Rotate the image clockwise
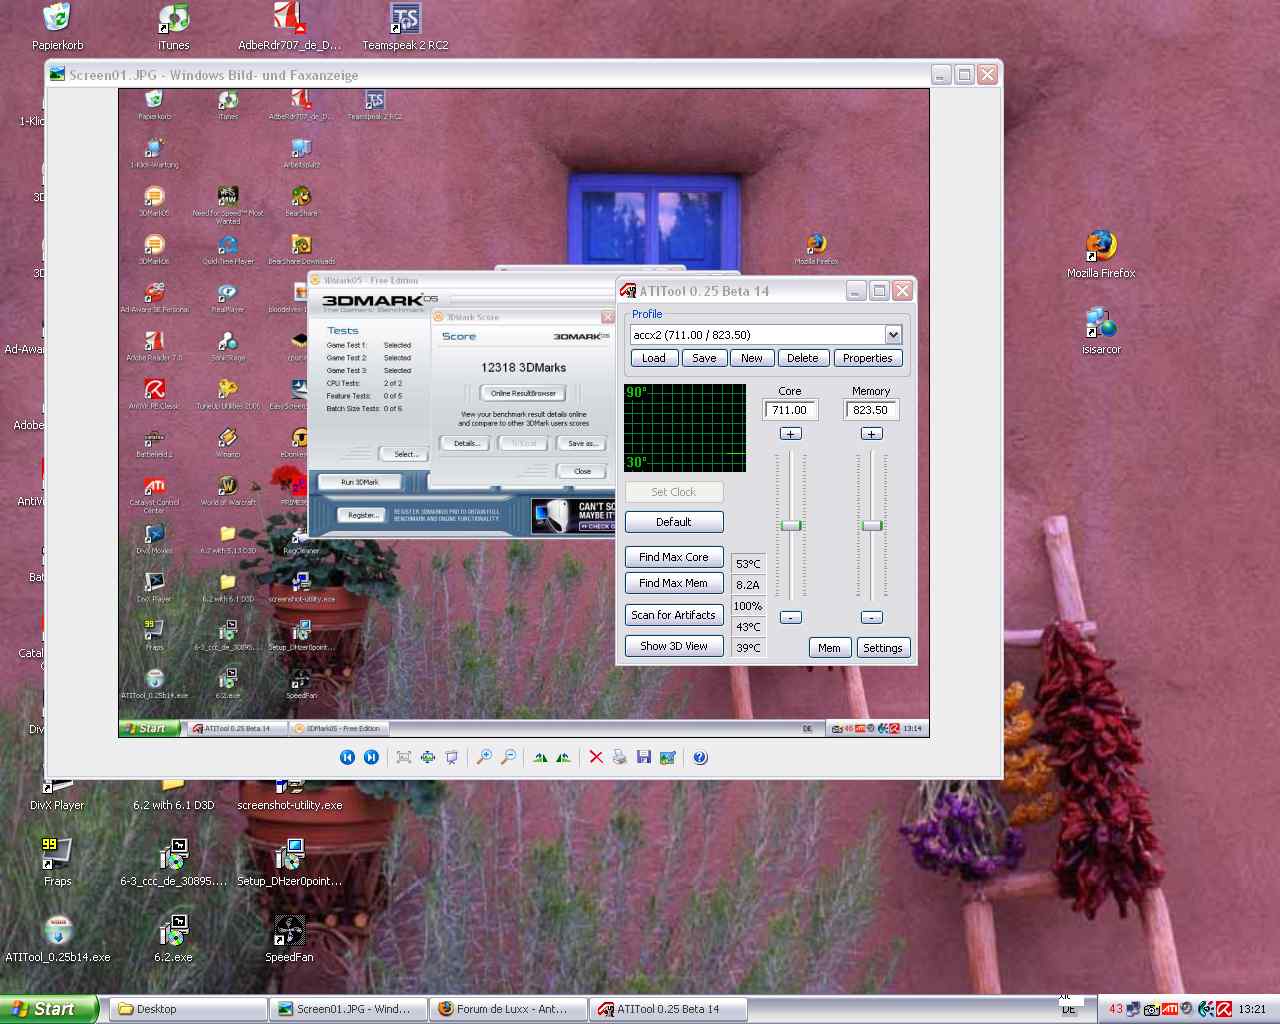The image size is (1280, 1024). [x=540, y=757]
